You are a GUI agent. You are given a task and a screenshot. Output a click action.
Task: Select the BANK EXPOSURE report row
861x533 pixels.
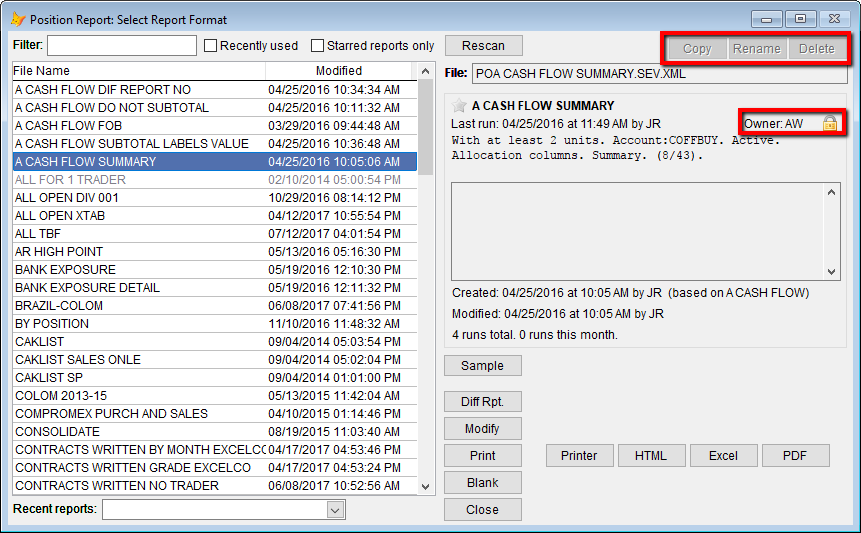click(215, 270)
